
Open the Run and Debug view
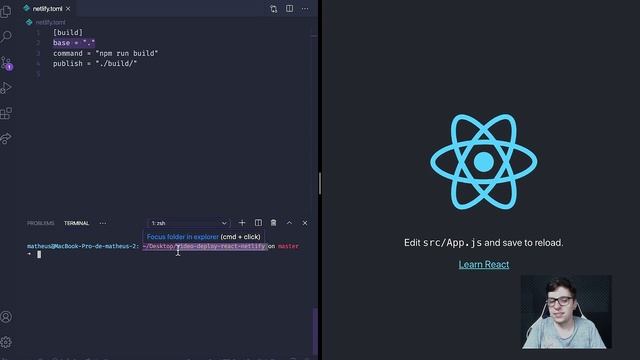pos(6,88)
